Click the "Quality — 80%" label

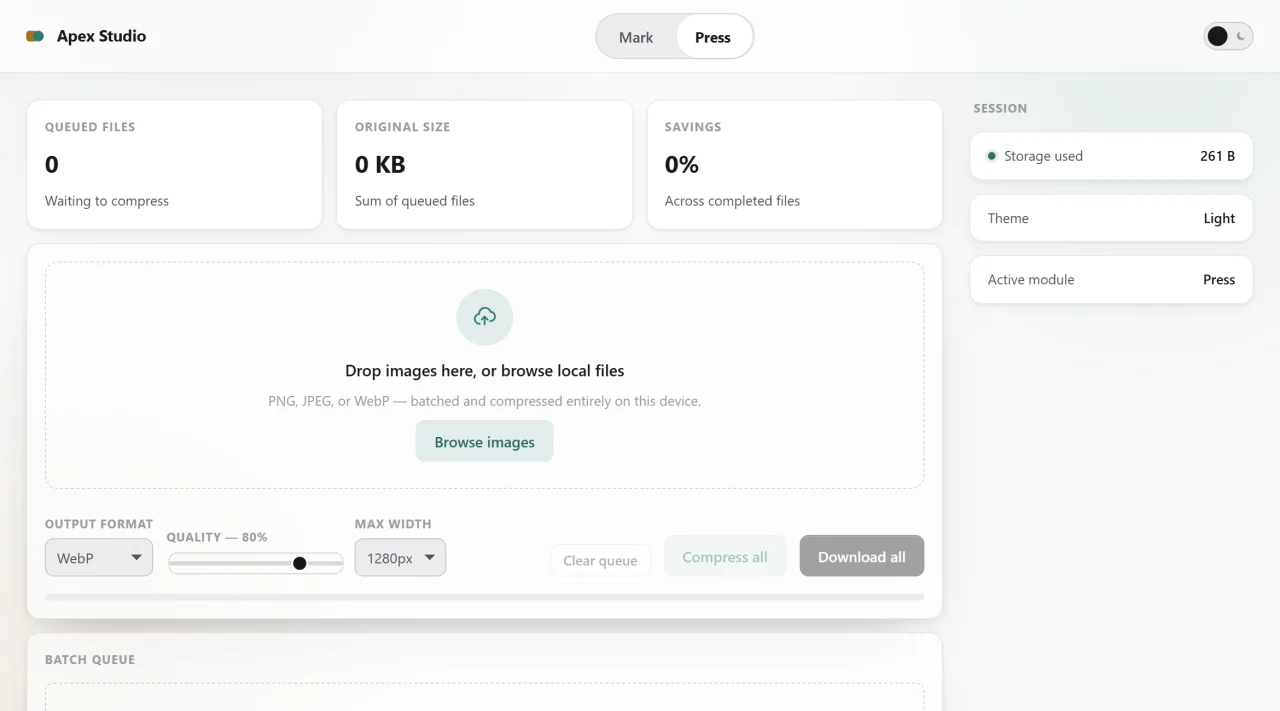point(217,537)
